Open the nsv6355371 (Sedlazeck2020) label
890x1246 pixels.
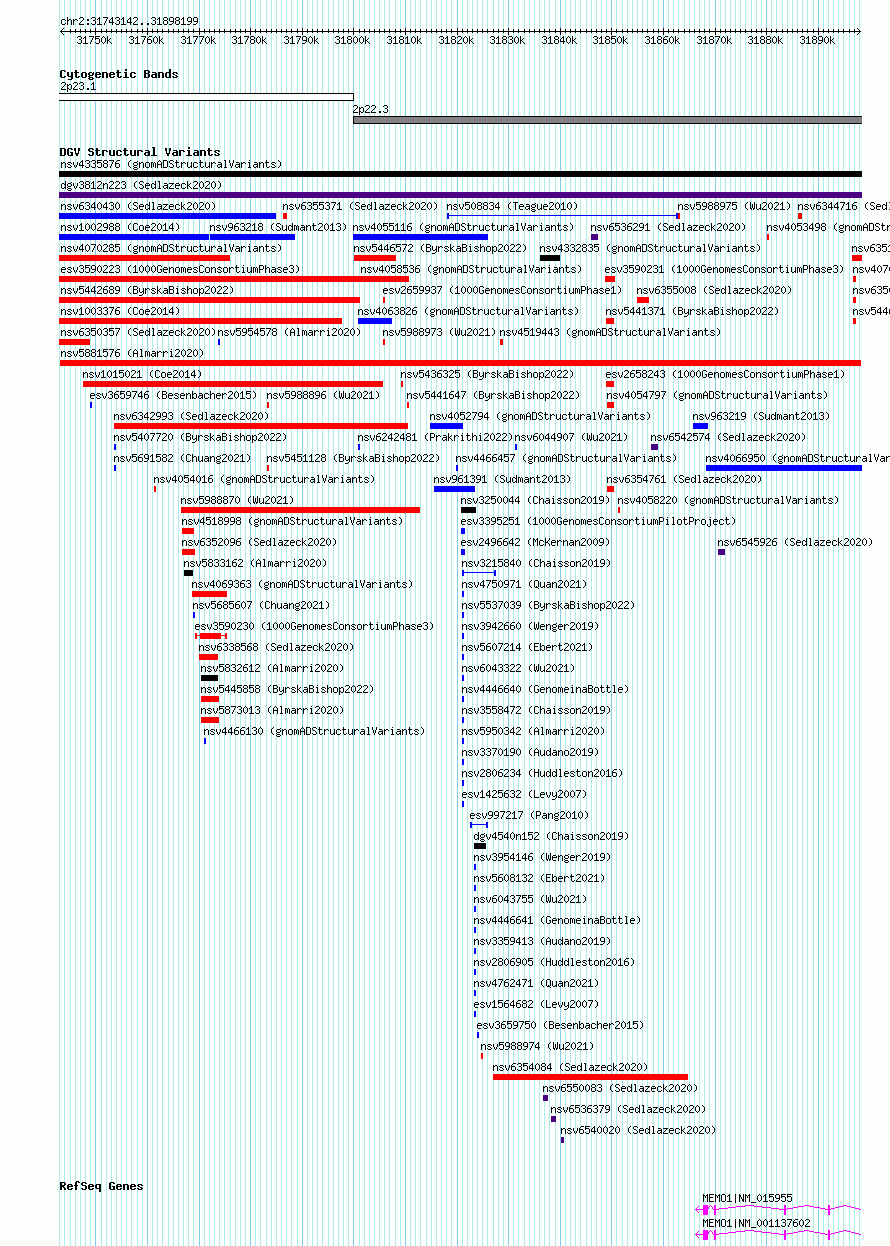click(x=360, y=206)
